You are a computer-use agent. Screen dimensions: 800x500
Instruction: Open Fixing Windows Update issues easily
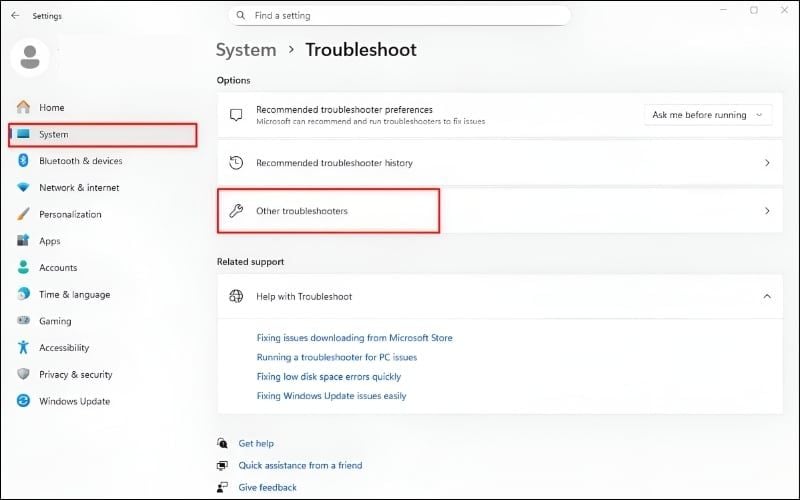click(x=331, y=396)
